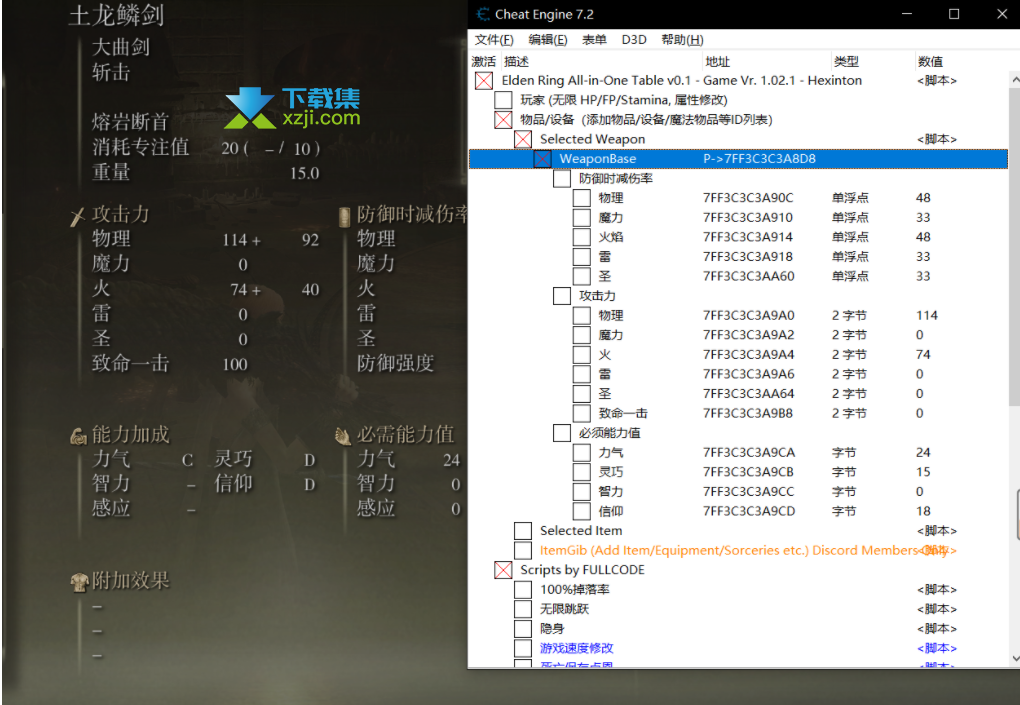
Task: Enable the Selected Item script checkbox
Action: tap(522, 531)
